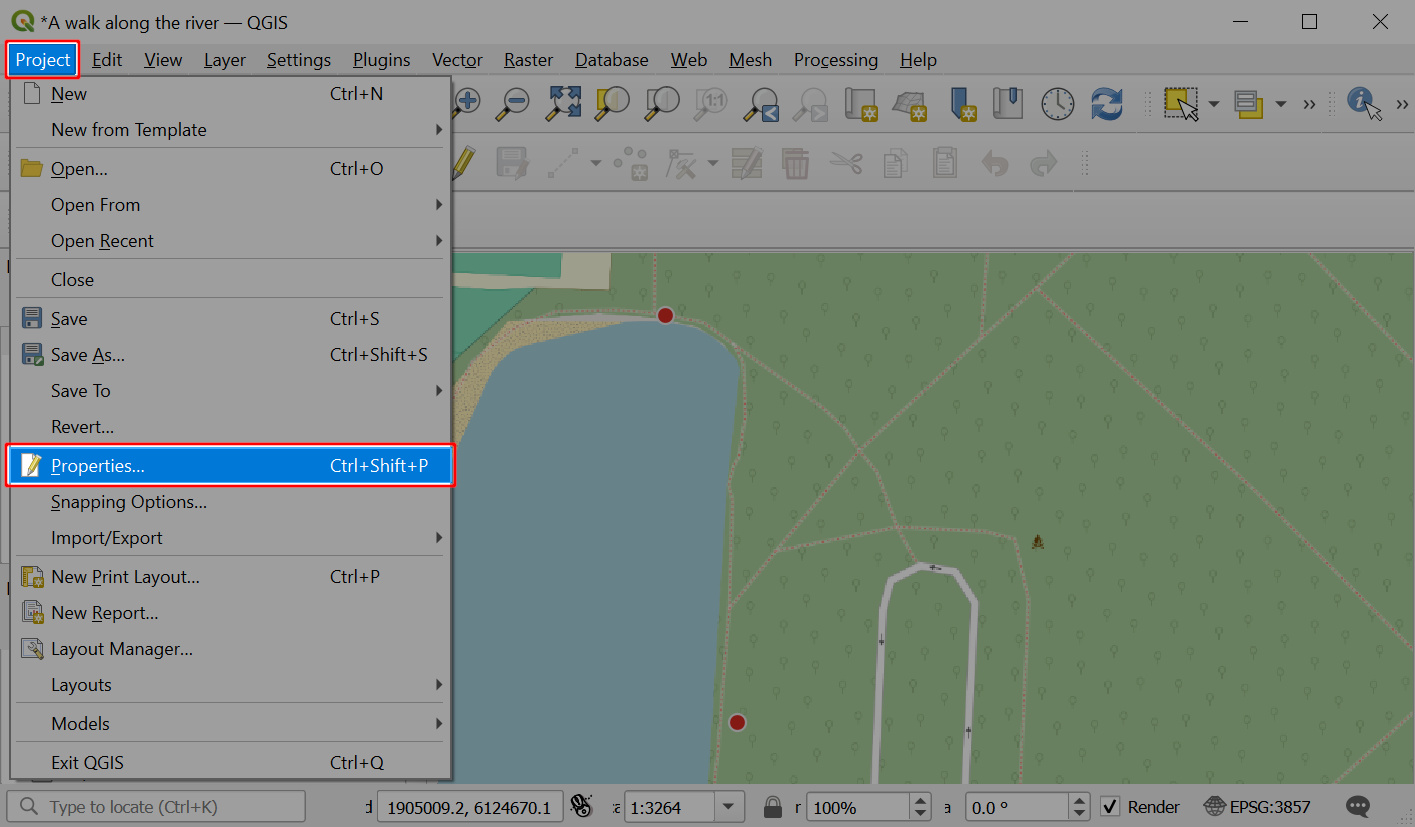The height and width of the screenshot is (827, 1415).
Task: Open the Select Features tool dropdown arrow
Action: tap(1214, 104)
